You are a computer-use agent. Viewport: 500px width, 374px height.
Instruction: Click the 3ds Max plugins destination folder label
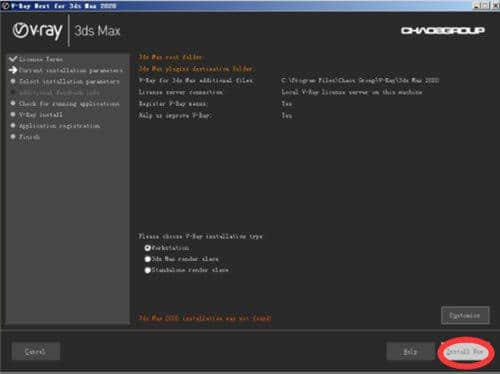tap(196, 69)
